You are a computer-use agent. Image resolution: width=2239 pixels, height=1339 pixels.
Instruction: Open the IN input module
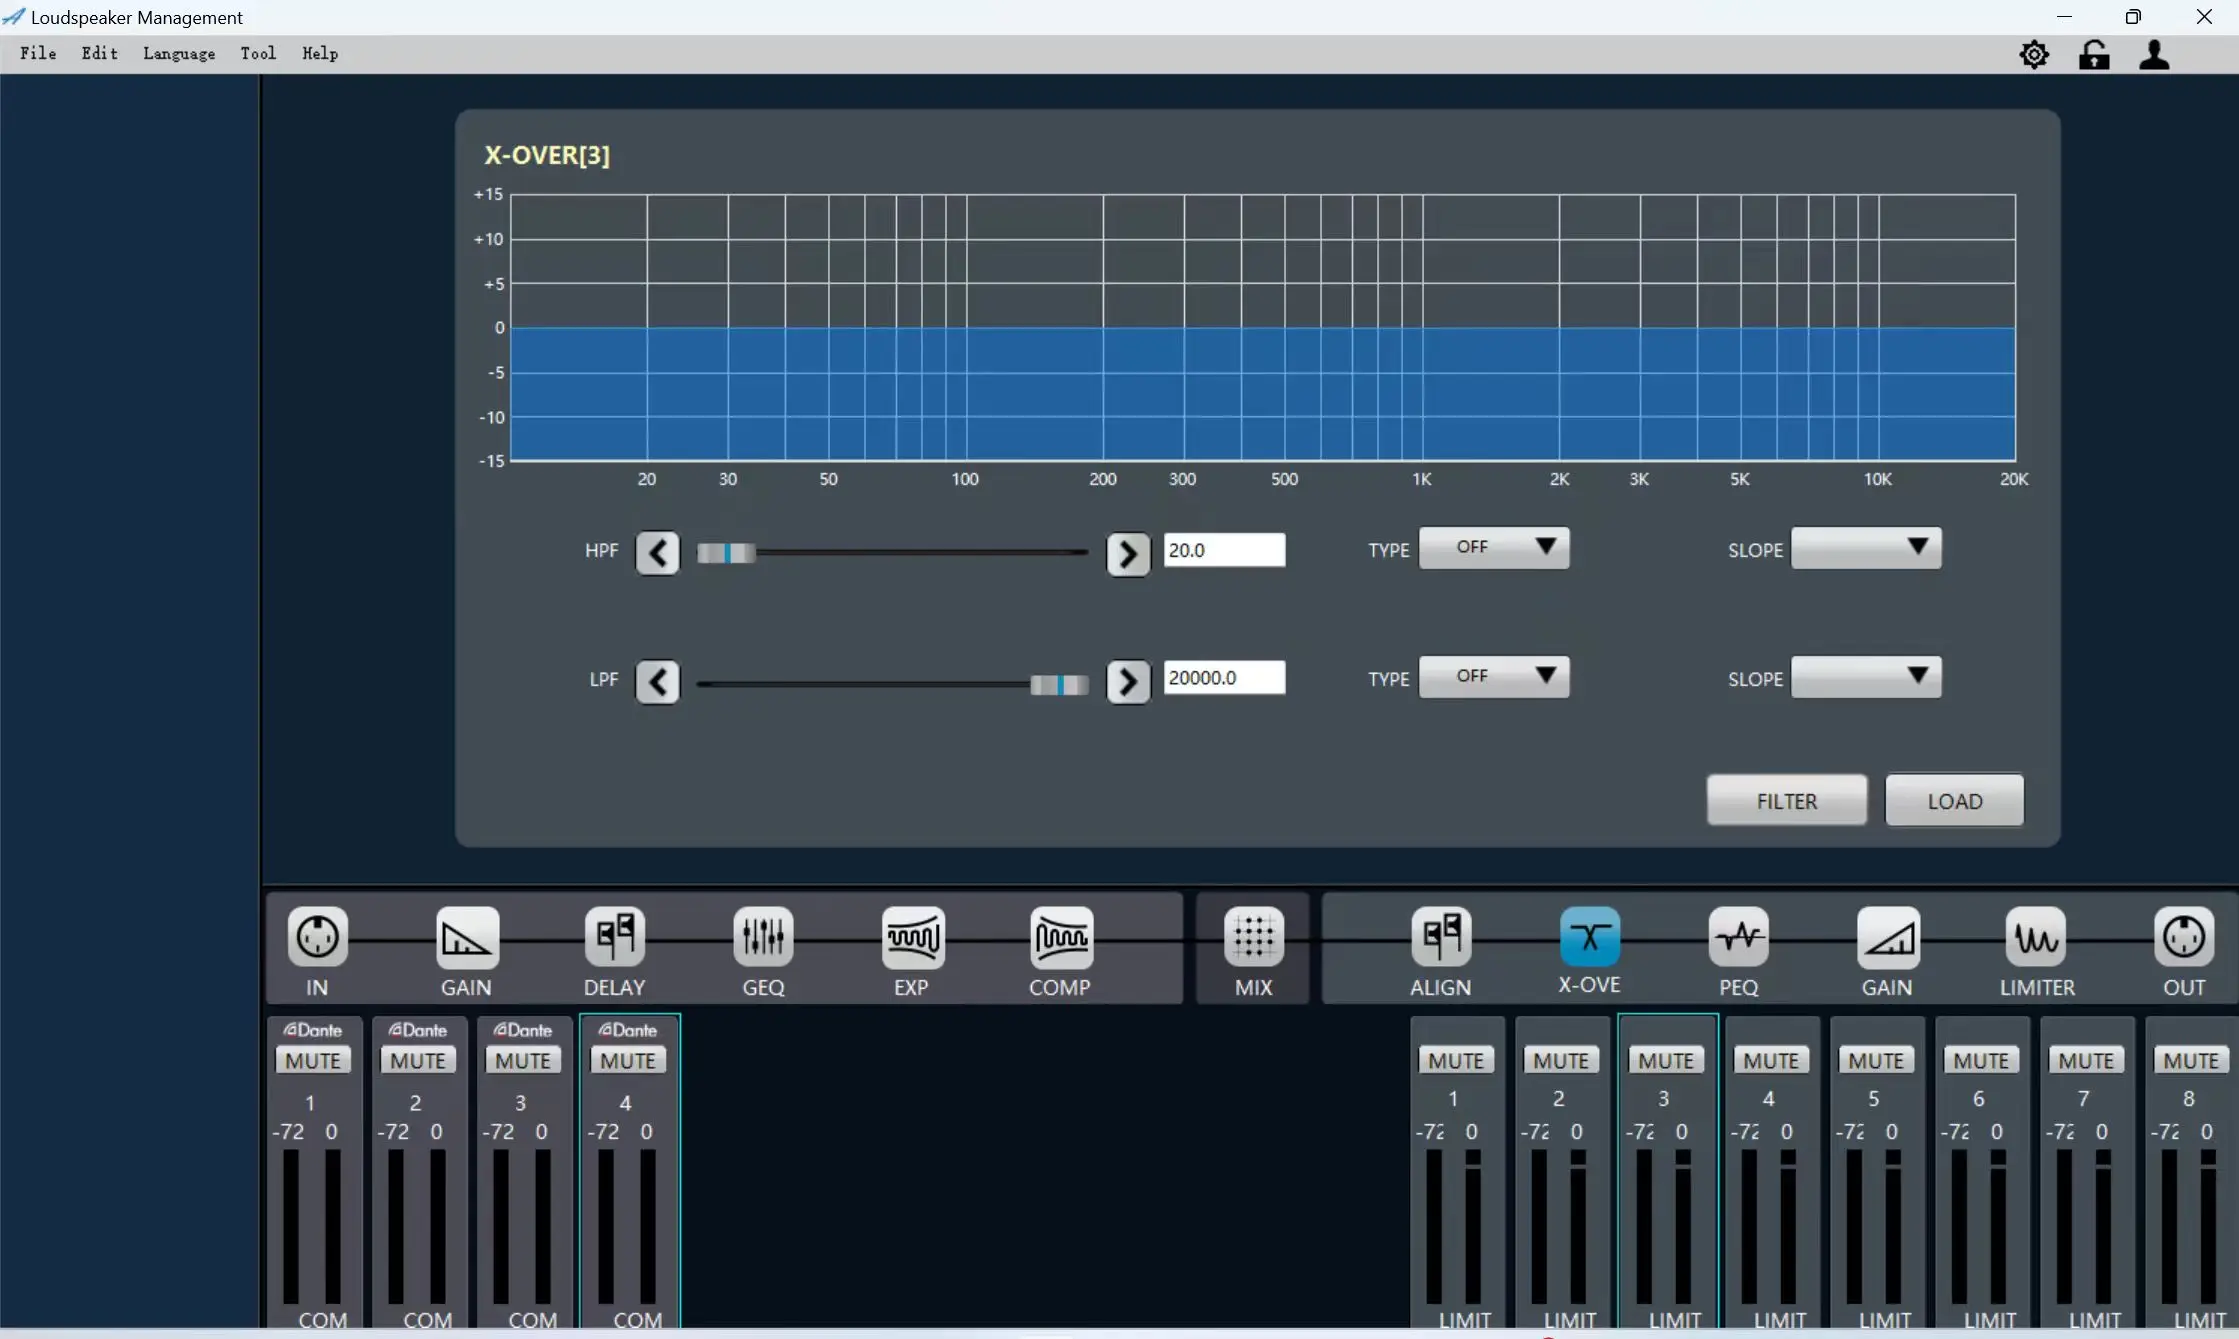[x=317, y=937]
